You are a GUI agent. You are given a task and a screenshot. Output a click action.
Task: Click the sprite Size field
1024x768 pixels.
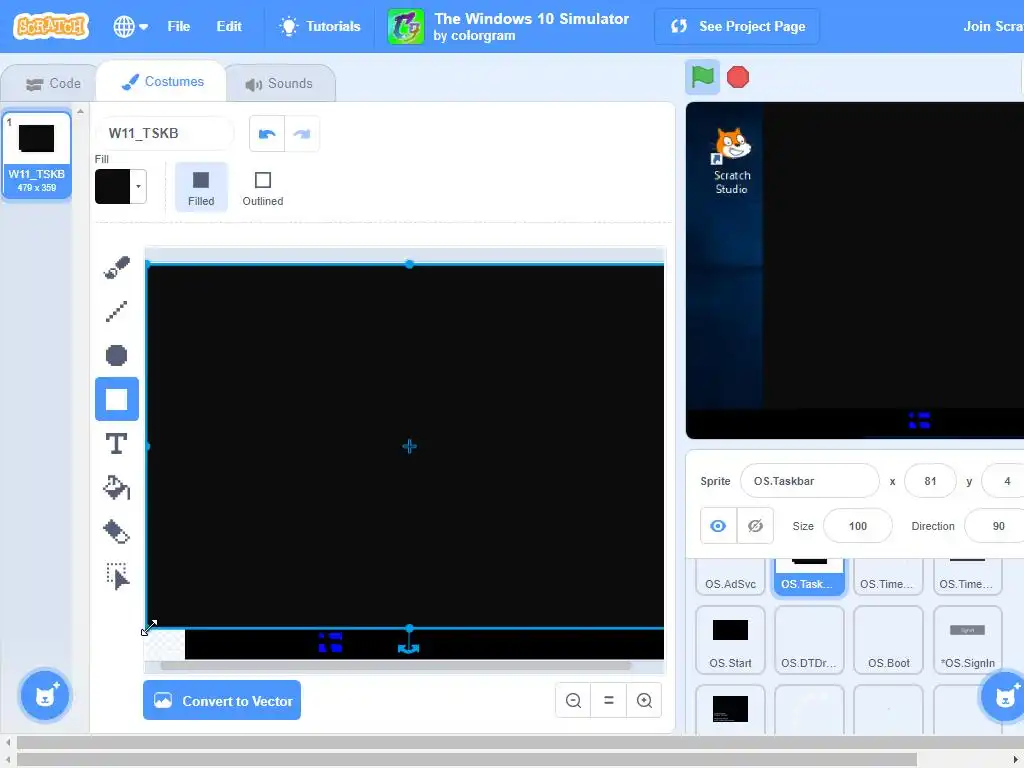pyautogui.click(x=857, y=526)
